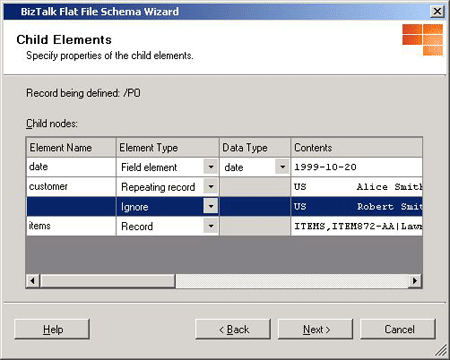This screenshot has width=450, height=360.
Task: Click the 'Field element' type value
Action: tap(149, 167)
